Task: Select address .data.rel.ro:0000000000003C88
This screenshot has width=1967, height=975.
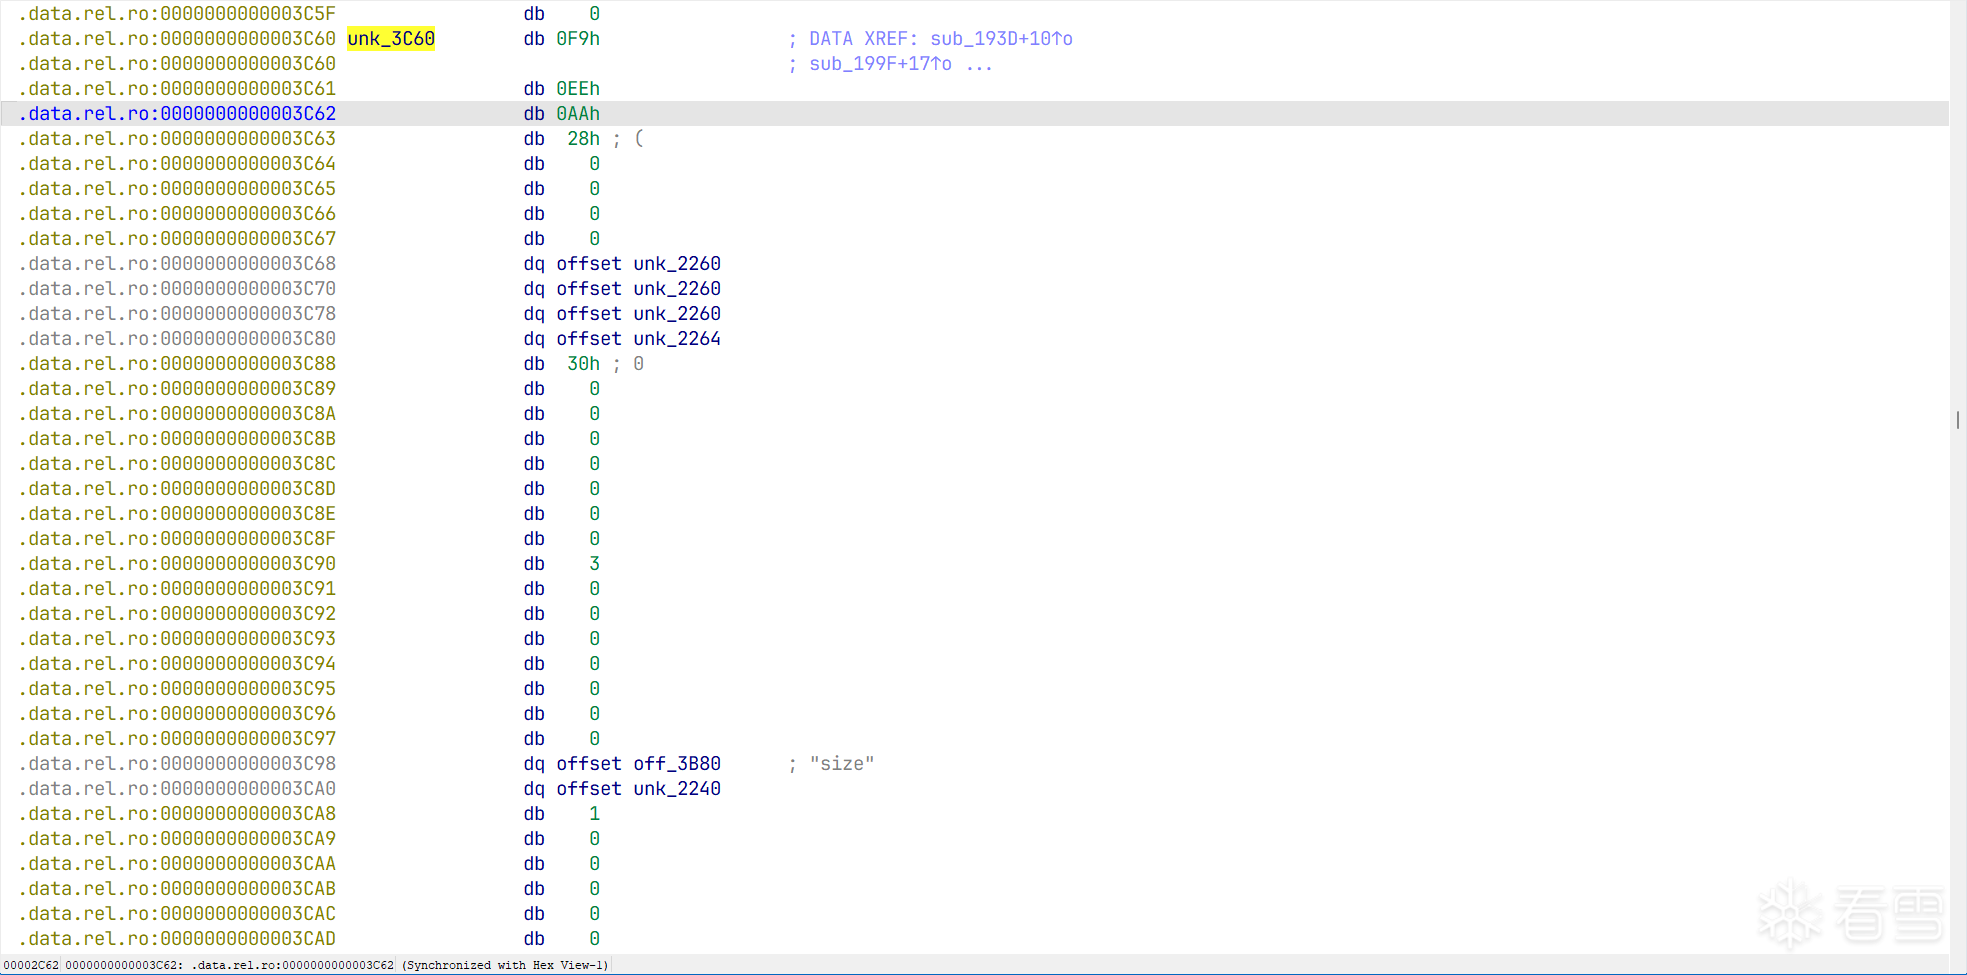Action: pyautogui.click(x=178, y=364)
